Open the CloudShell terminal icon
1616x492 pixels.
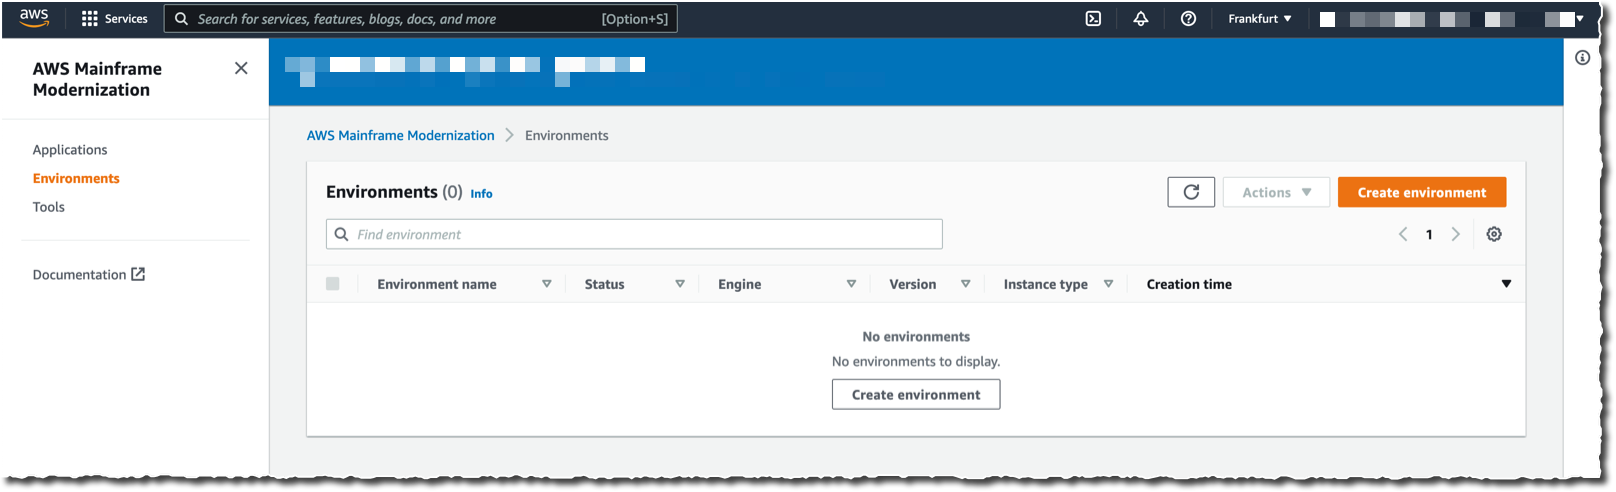(1093, 18)
